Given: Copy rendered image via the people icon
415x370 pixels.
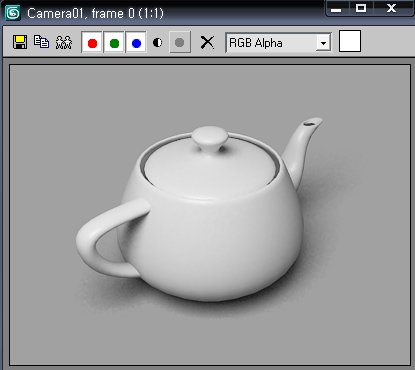Looking at the screenshot, I should [x=64, y=42].
